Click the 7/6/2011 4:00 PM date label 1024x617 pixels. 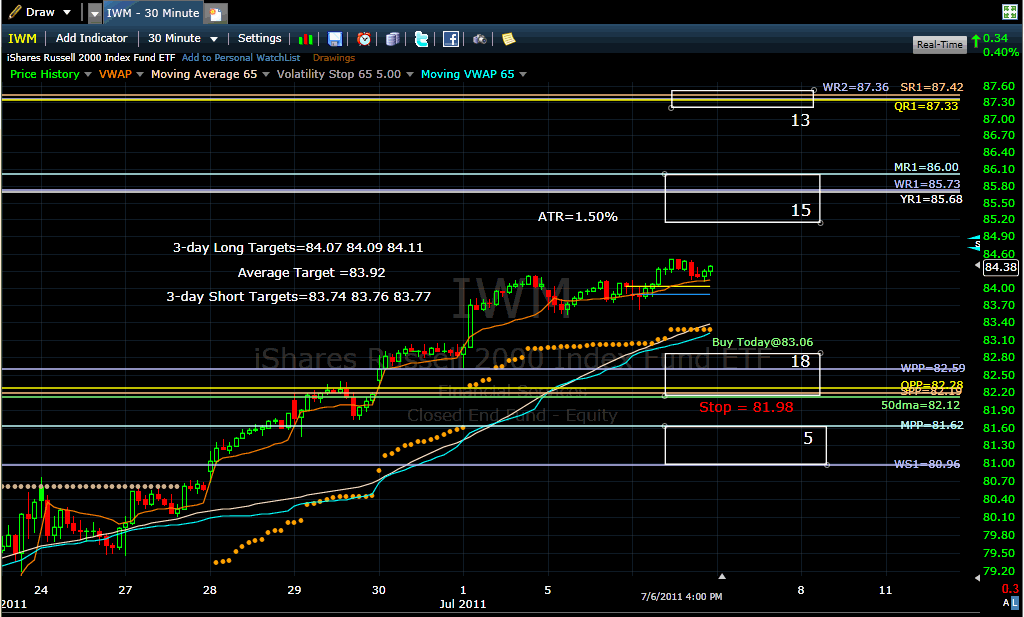(681, 596)
